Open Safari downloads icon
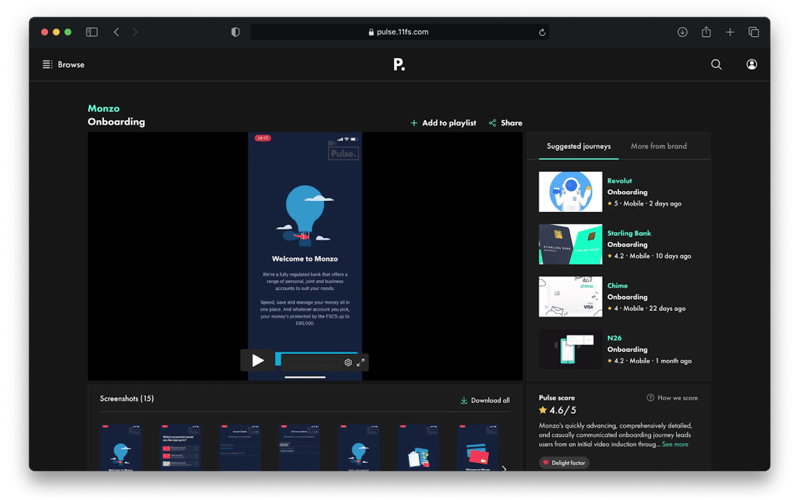Image resolution: width=800 pixels, height=500 pixels. coord(682,32)
